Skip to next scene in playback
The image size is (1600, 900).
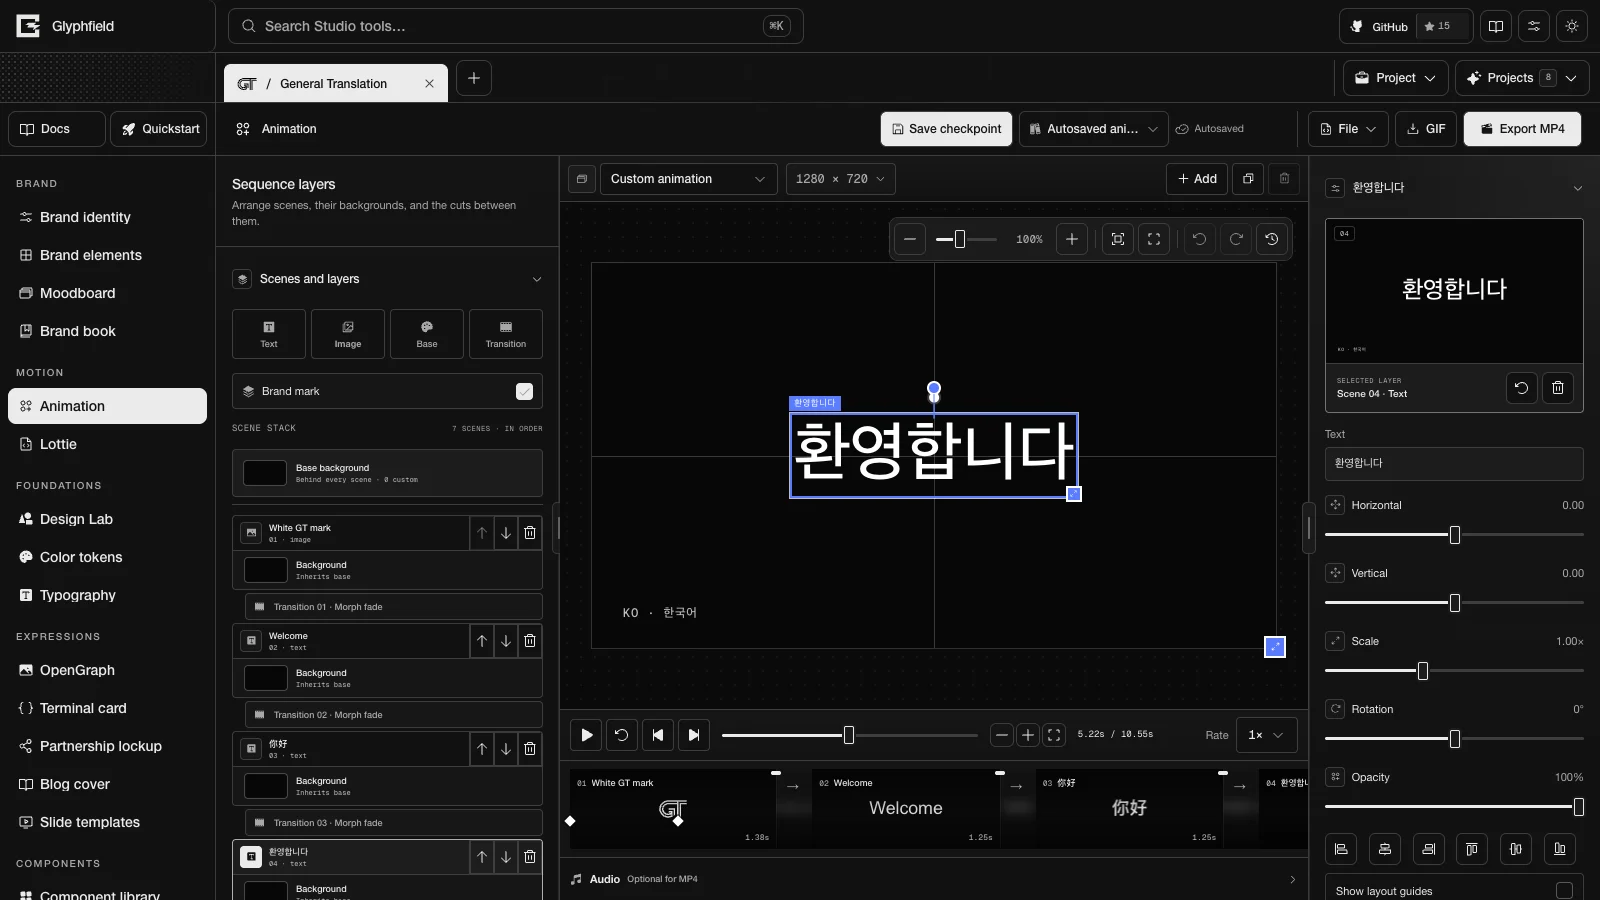point(694,735)
